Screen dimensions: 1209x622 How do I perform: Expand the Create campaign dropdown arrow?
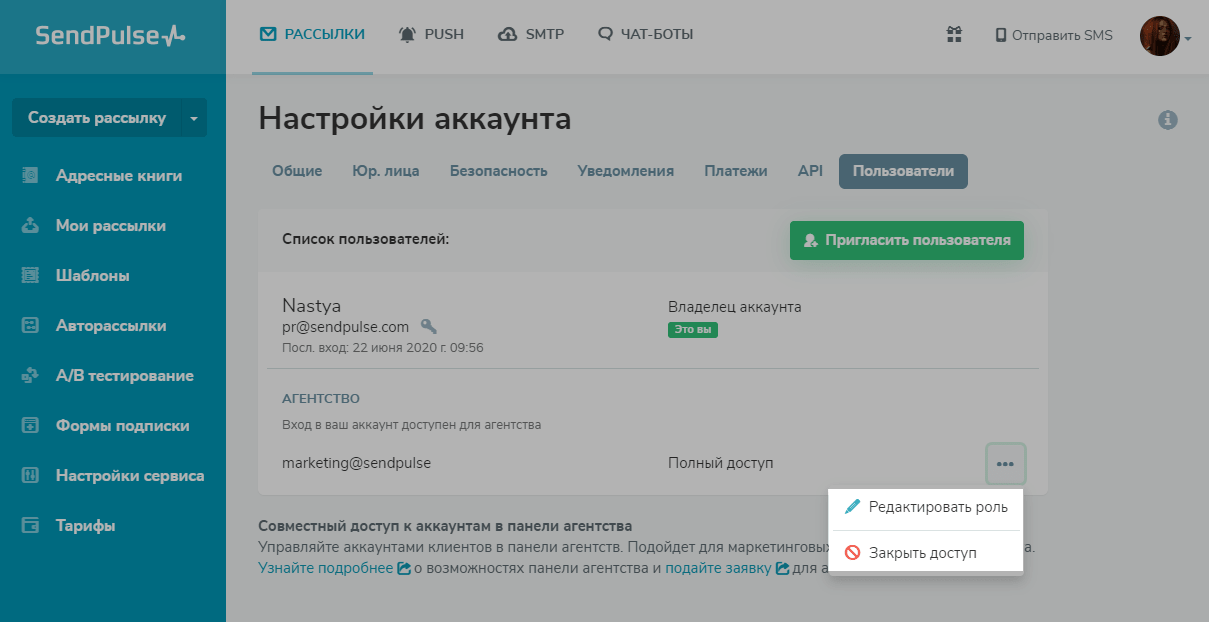(194, 118)
